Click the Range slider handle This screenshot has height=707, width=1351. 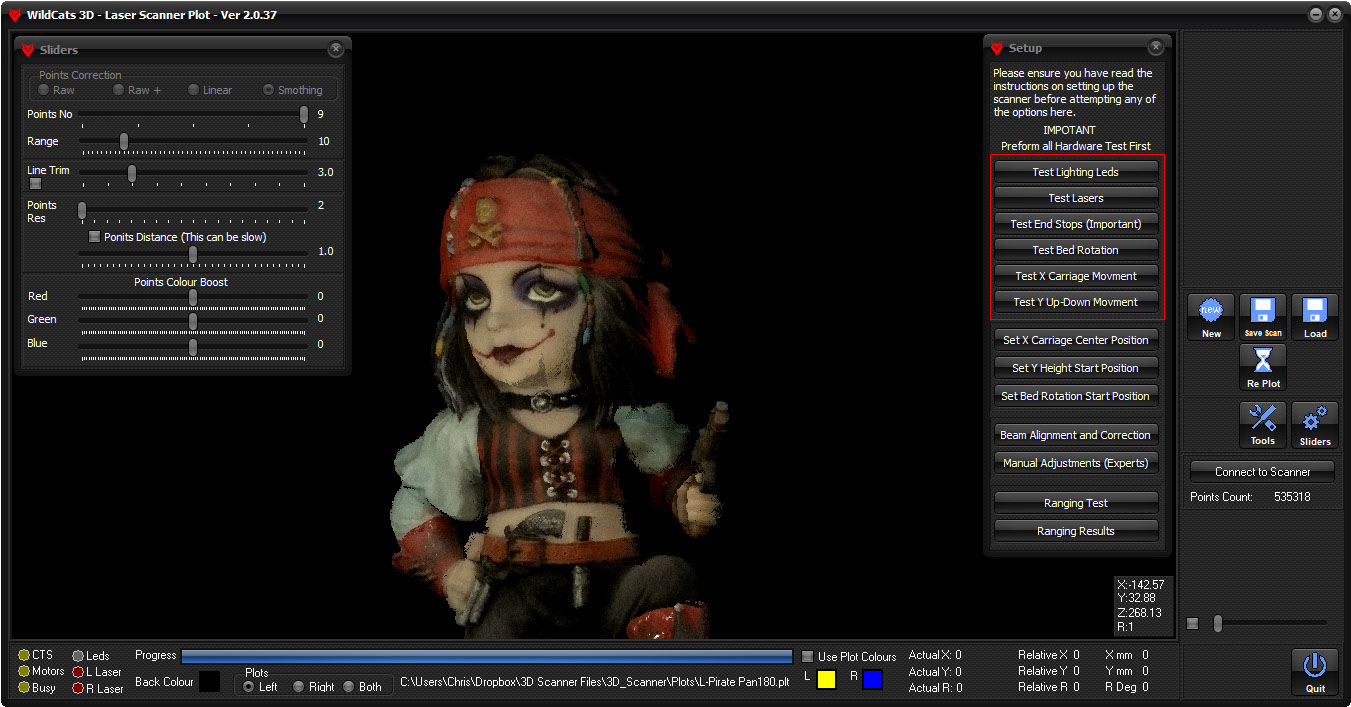124,141
